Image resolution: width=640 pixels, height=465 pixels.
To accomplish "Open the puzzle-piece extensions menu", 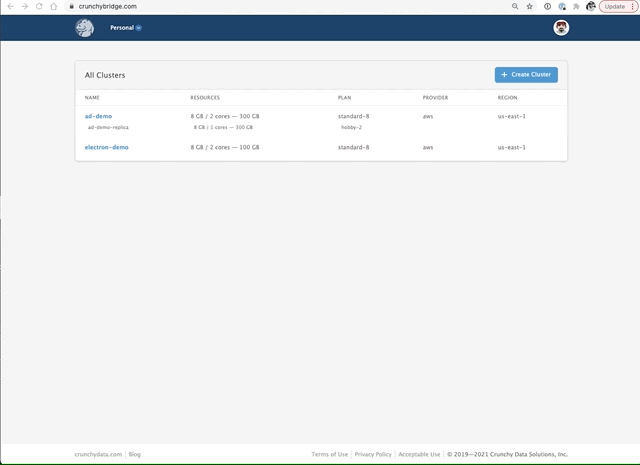I will (576, 7).
